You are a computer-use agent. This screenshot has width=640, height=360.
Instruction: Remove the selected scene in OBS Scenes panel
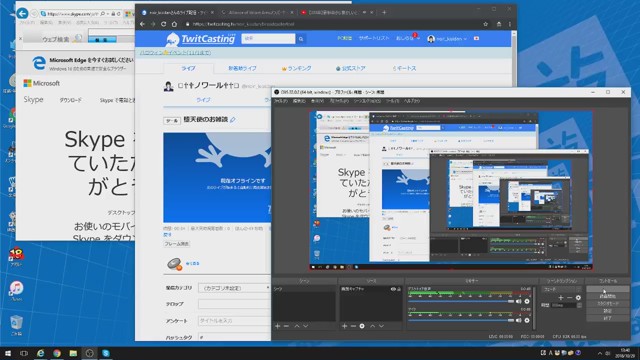(x=286, y=326)
